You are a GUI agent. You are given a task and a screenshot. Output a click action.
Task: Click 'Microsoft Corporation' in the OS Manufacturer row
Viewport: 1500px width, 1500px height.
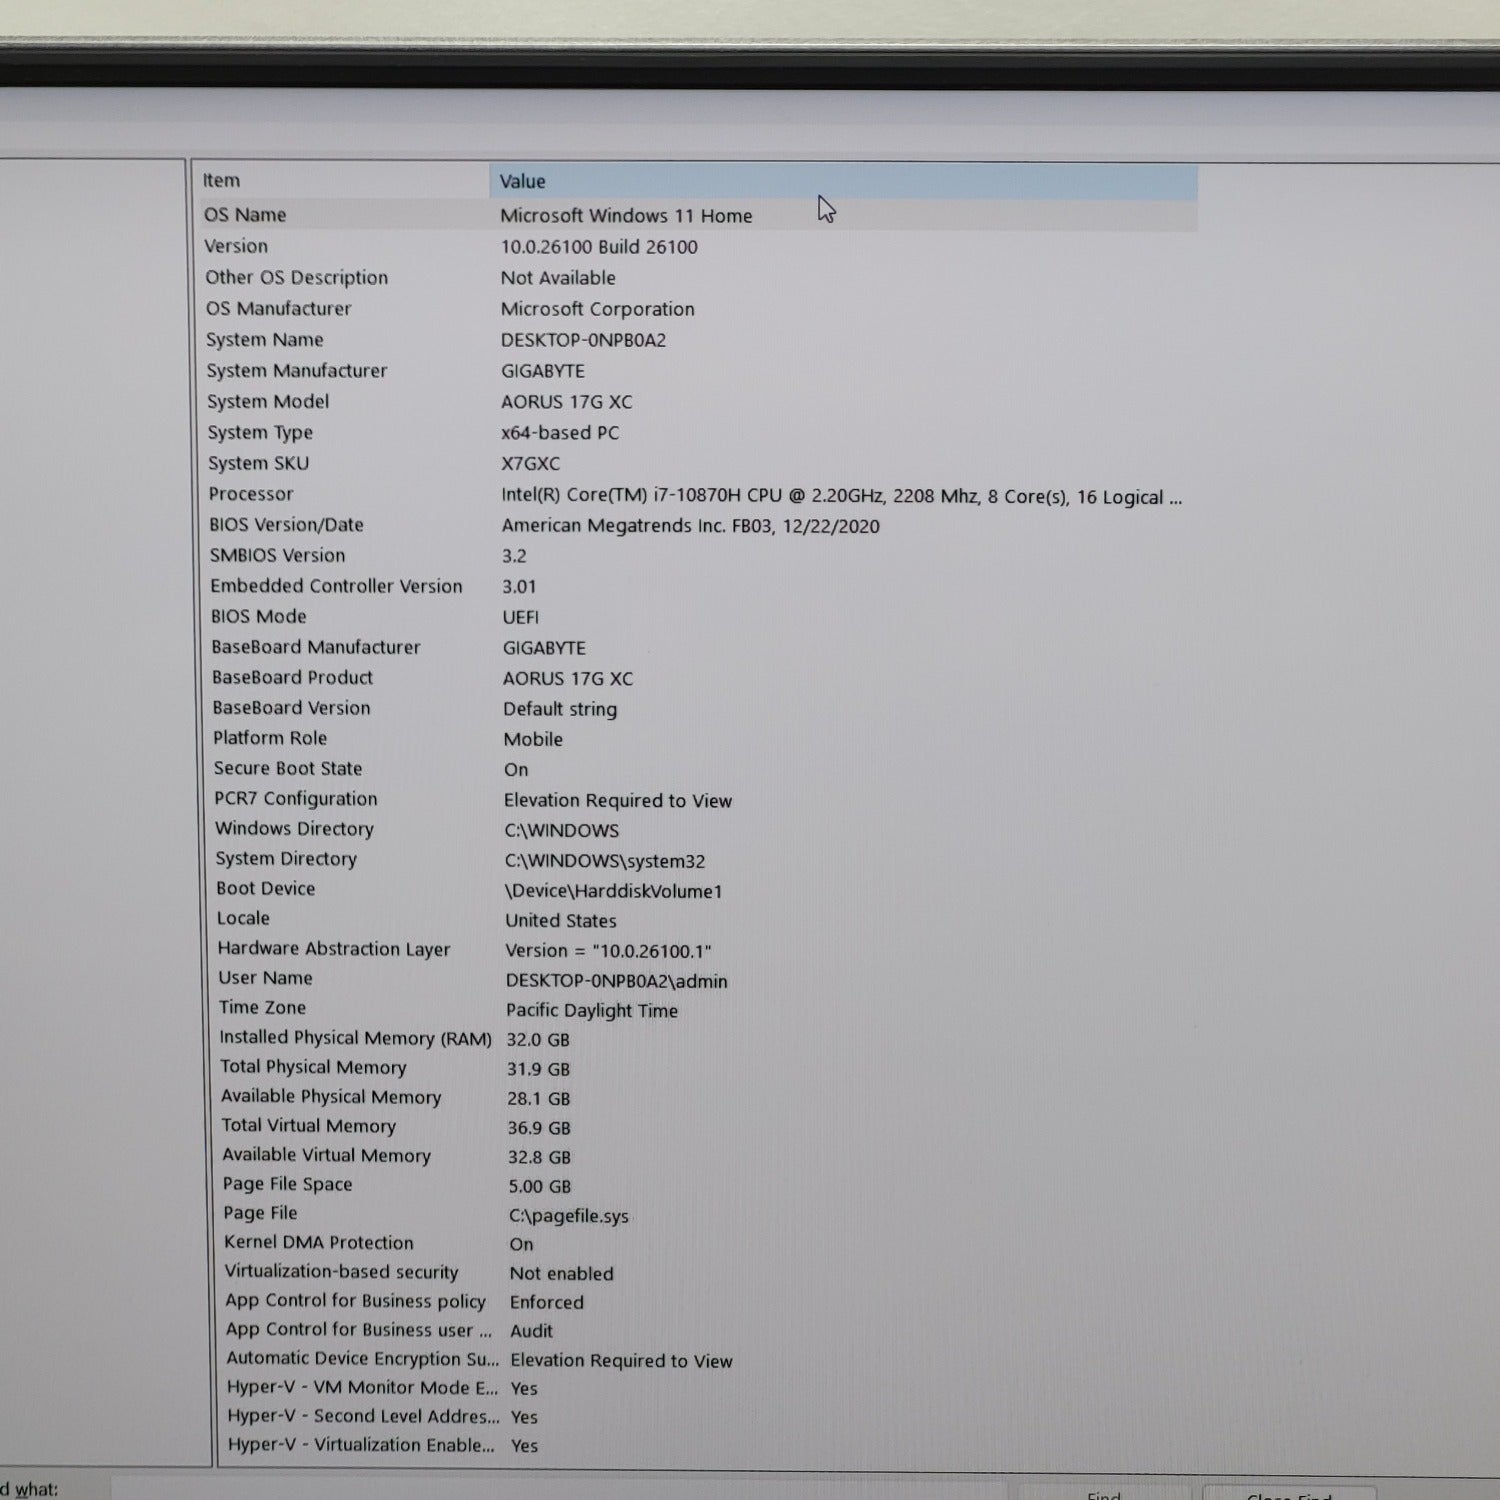pyautogui.click(x=597, y=309)
